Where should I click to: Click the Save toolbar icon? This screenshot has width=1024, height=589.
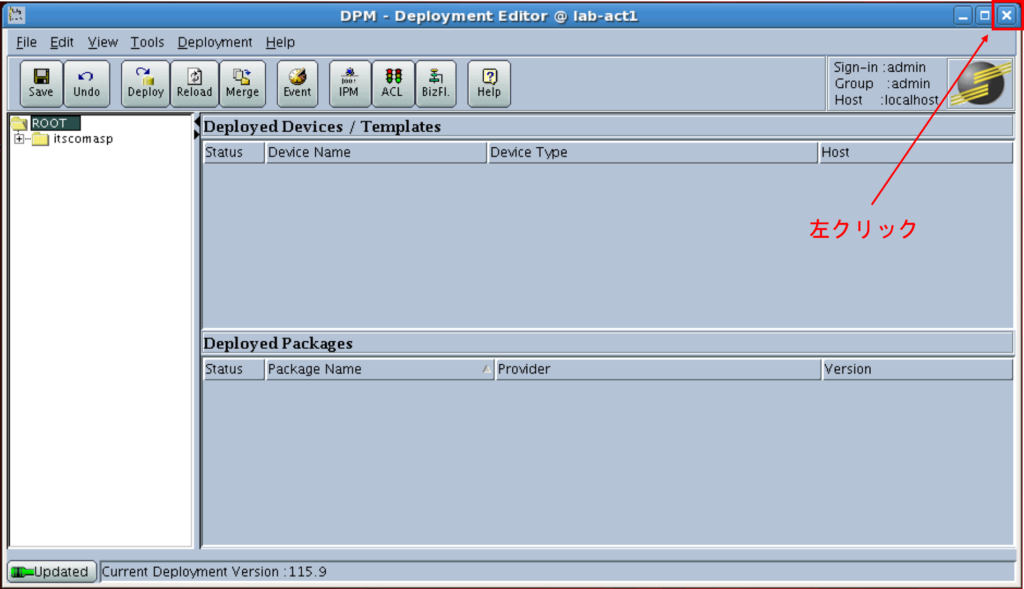click(41, 84)
